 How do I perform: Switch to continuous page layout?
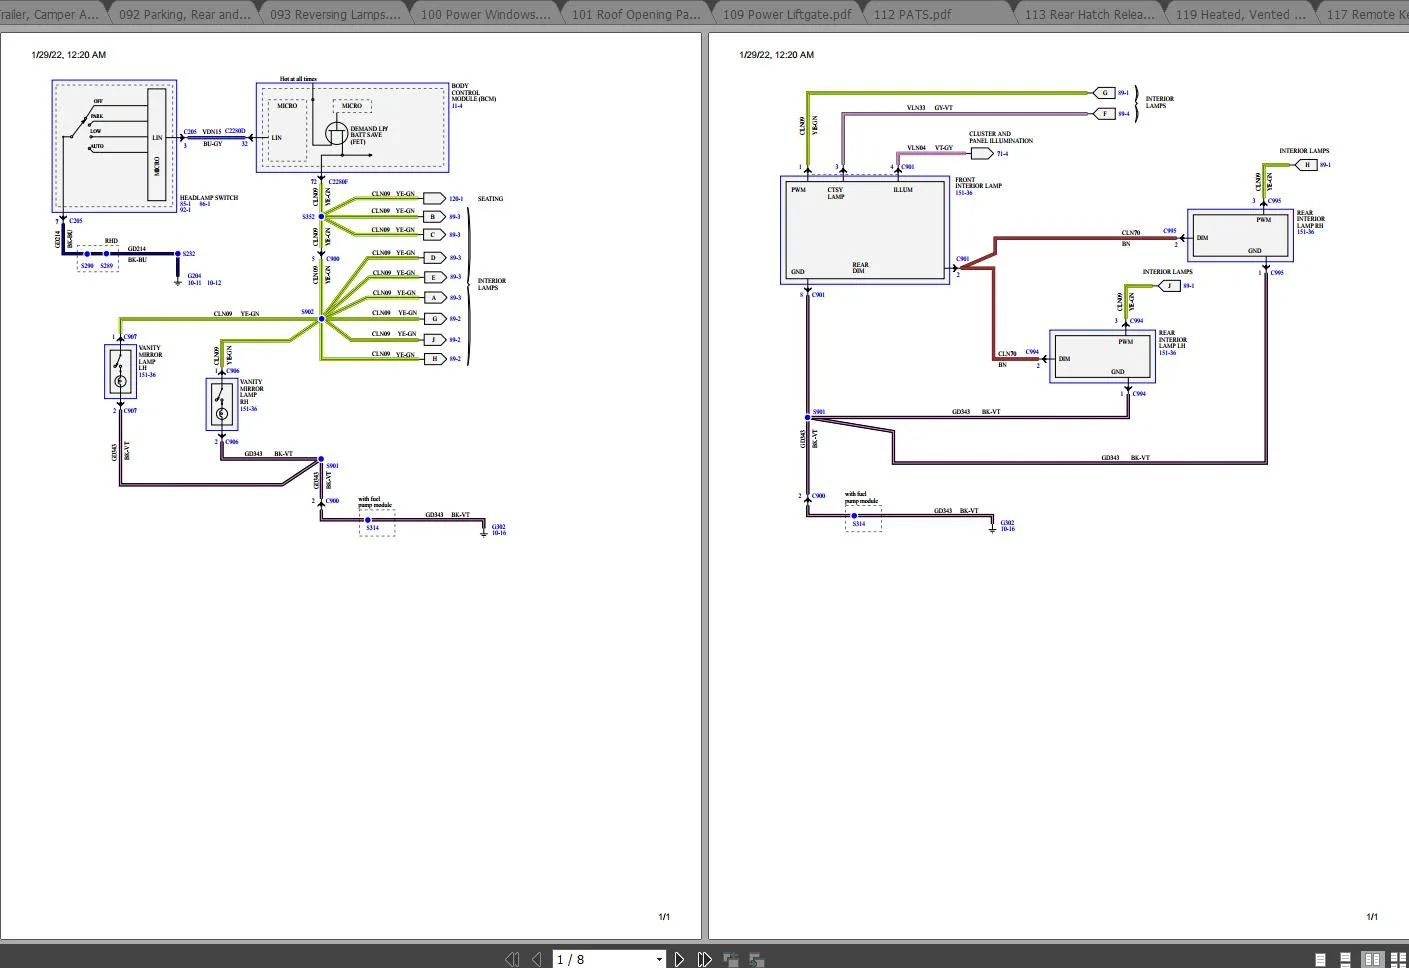pyautogui.click(x=1346, y=959)
